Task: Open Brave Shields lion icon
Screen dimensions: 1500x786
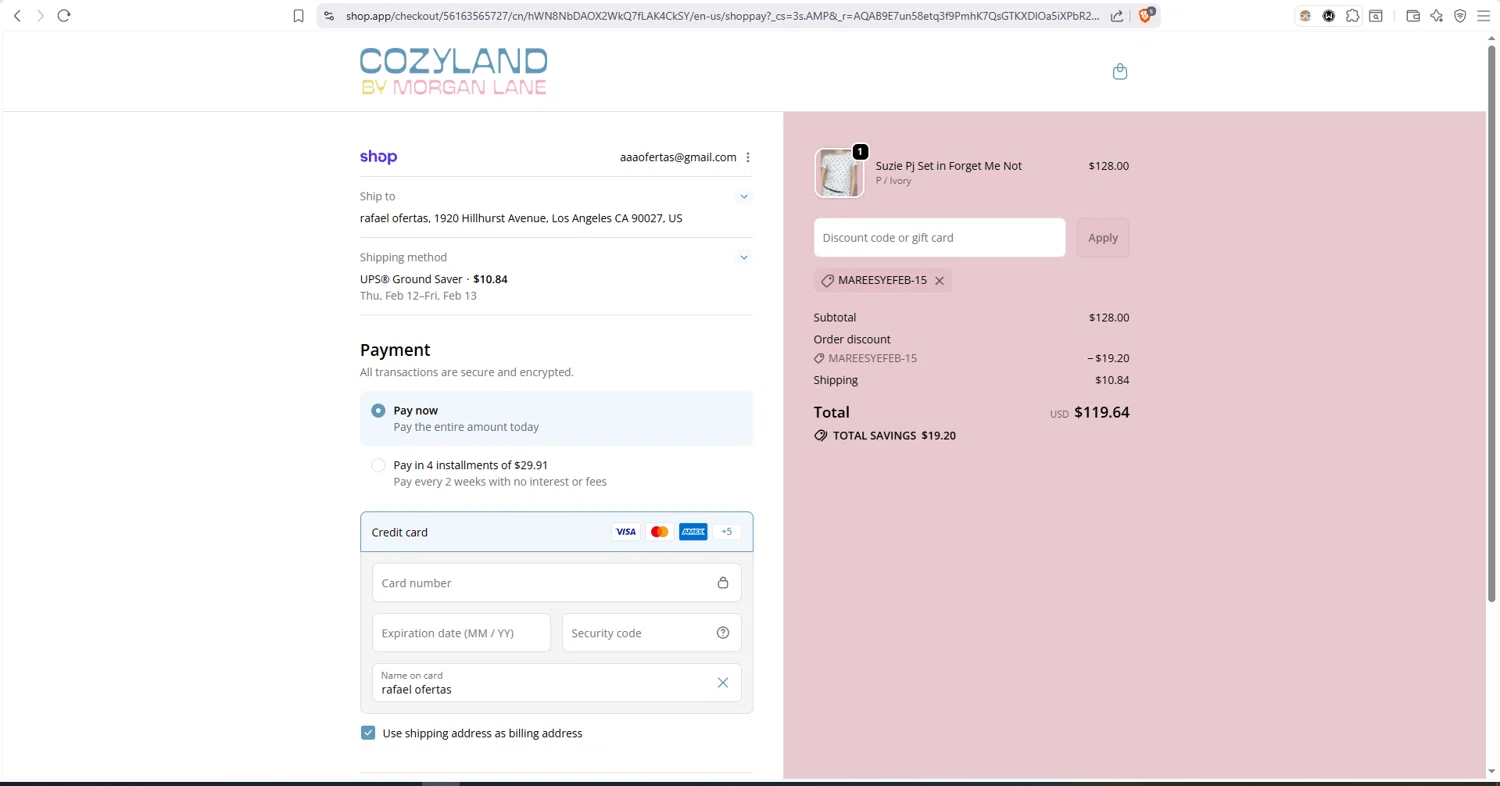Action: (x=1146, y=15)
